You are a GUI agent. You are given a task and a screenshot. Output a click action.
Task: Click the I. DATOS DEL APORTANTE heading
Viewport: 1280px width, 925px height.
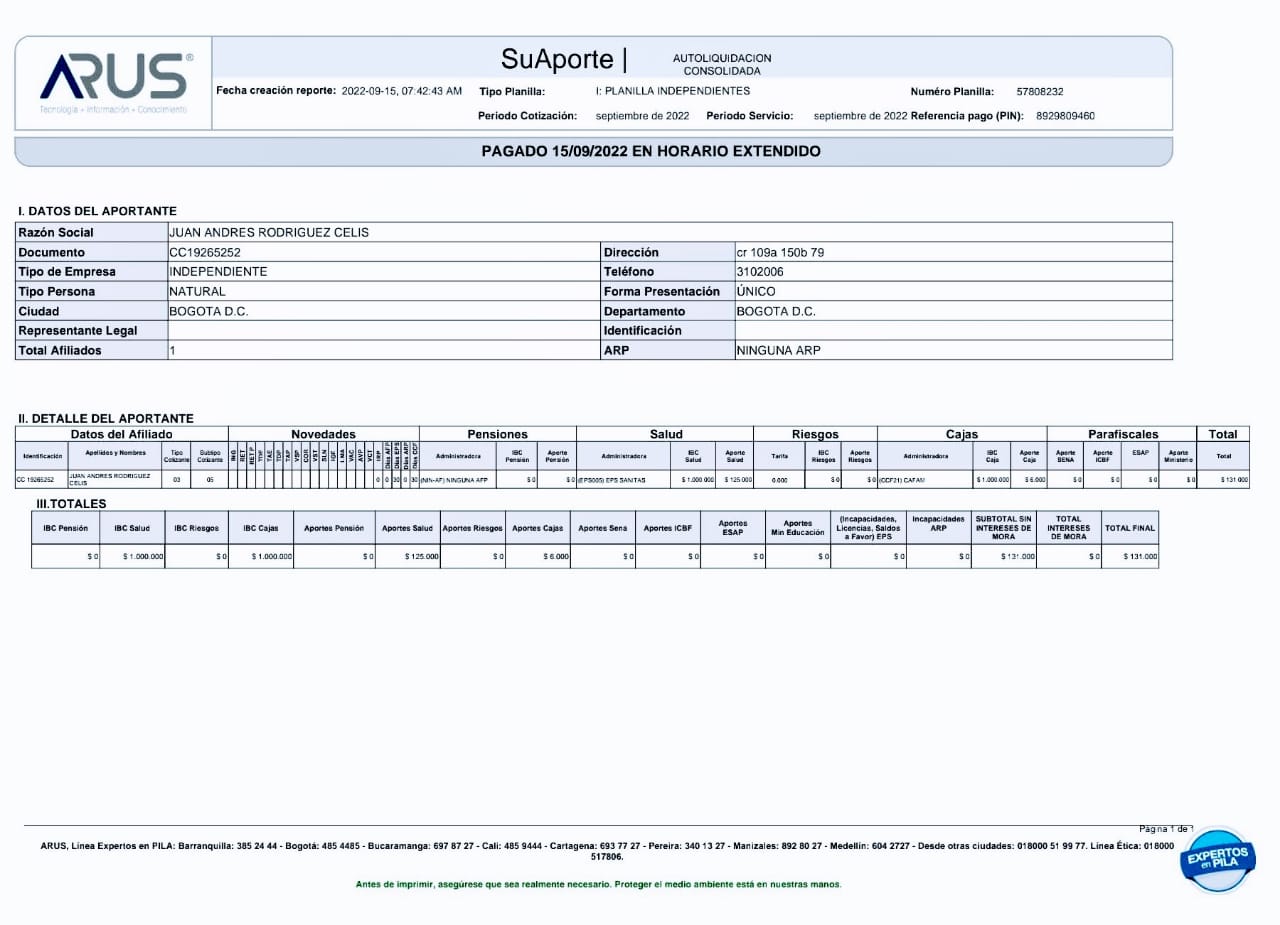coord(97,211)
